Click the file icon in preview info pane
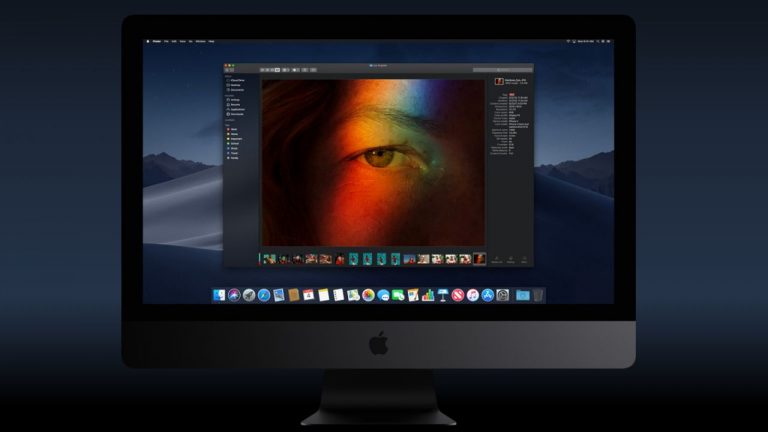 pos(499,82)
